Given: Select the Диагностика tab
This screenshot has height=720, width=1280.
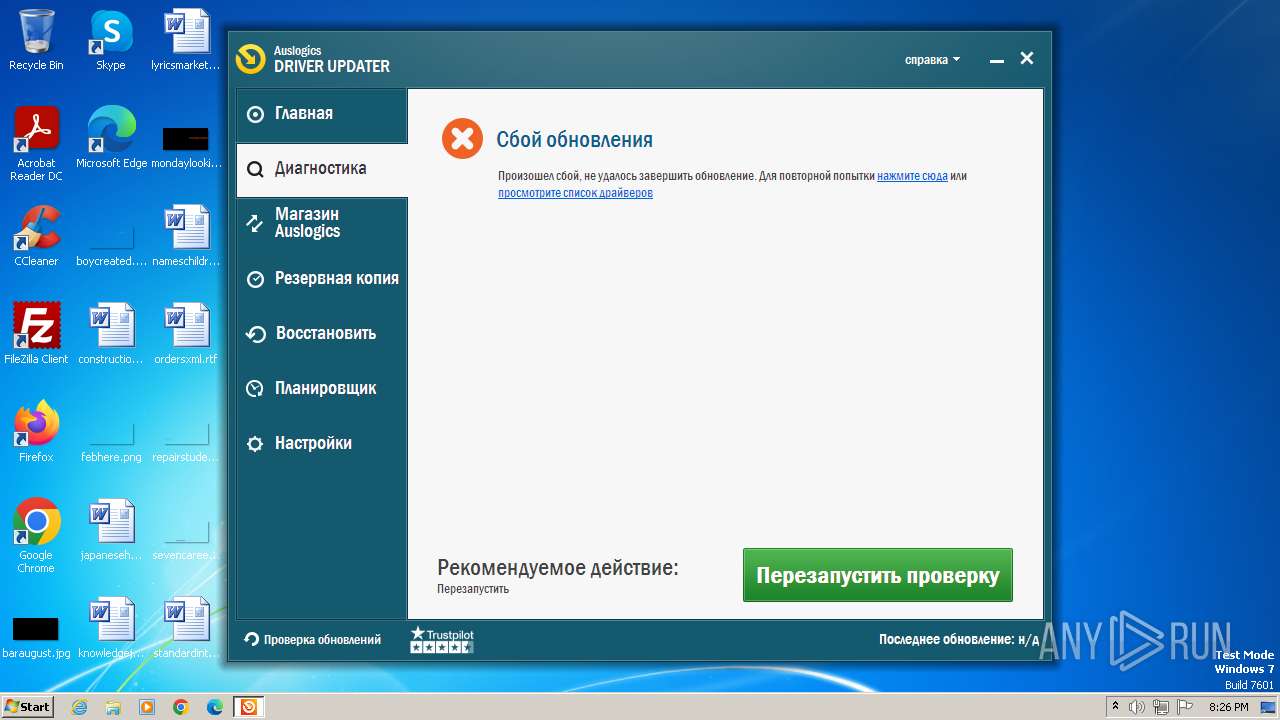Looking at the screenshot, I should tap(321, 169).
